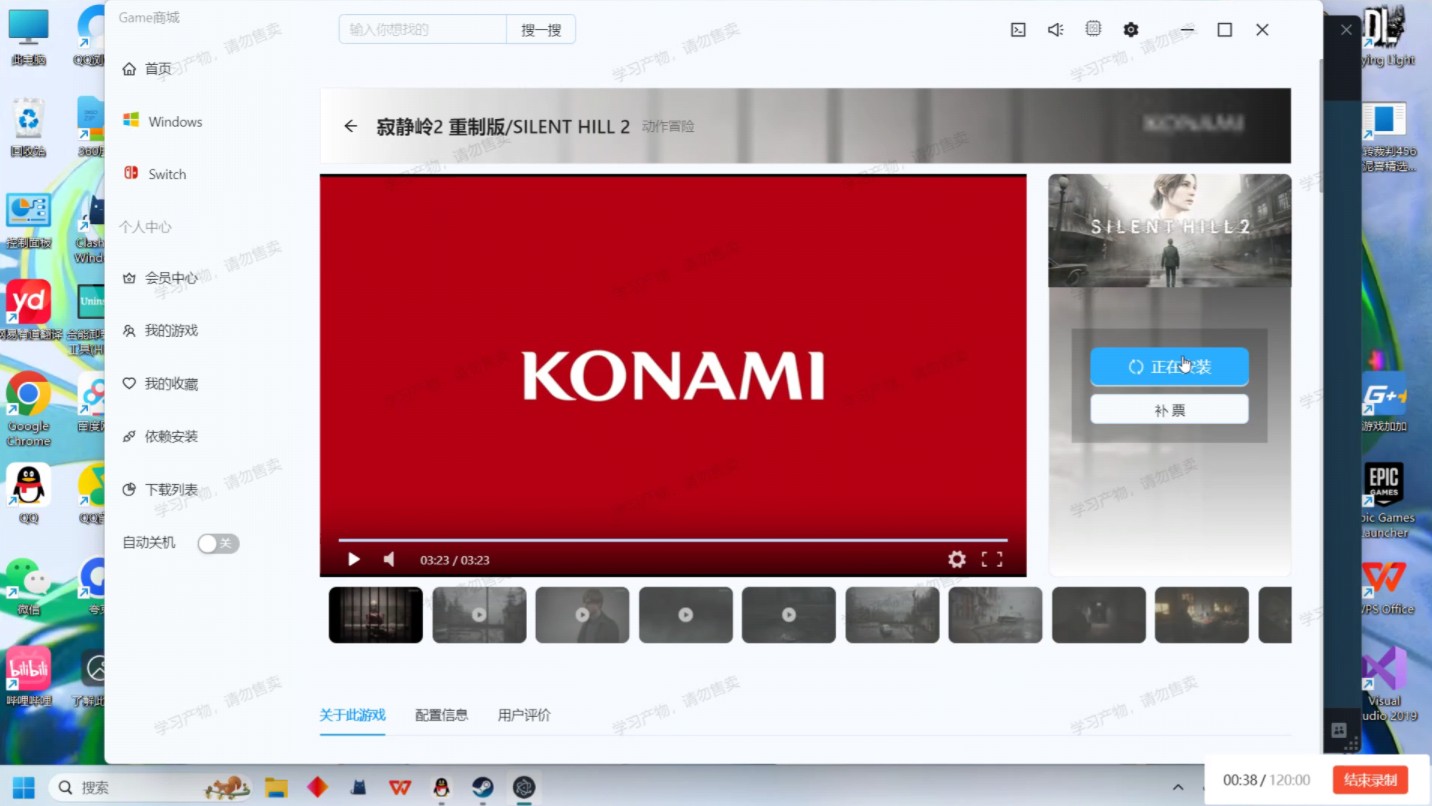Viewport: 1432px width, 806px height.
Task: Click the taskbar 搜索 search box
Action: coord(150,788)
